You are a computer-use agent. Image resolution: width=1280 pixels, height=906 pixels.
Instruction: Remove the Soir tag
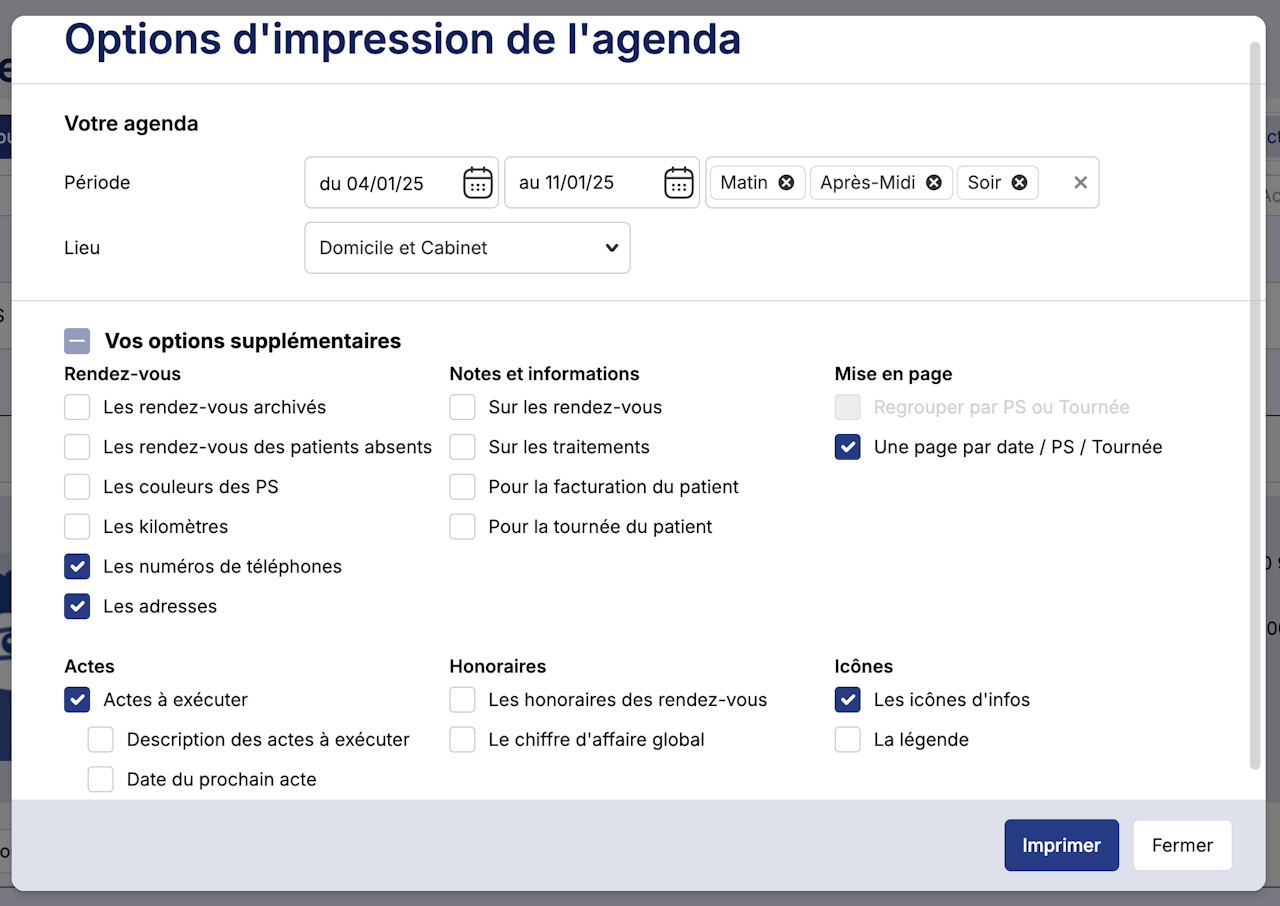[1019, 183]
